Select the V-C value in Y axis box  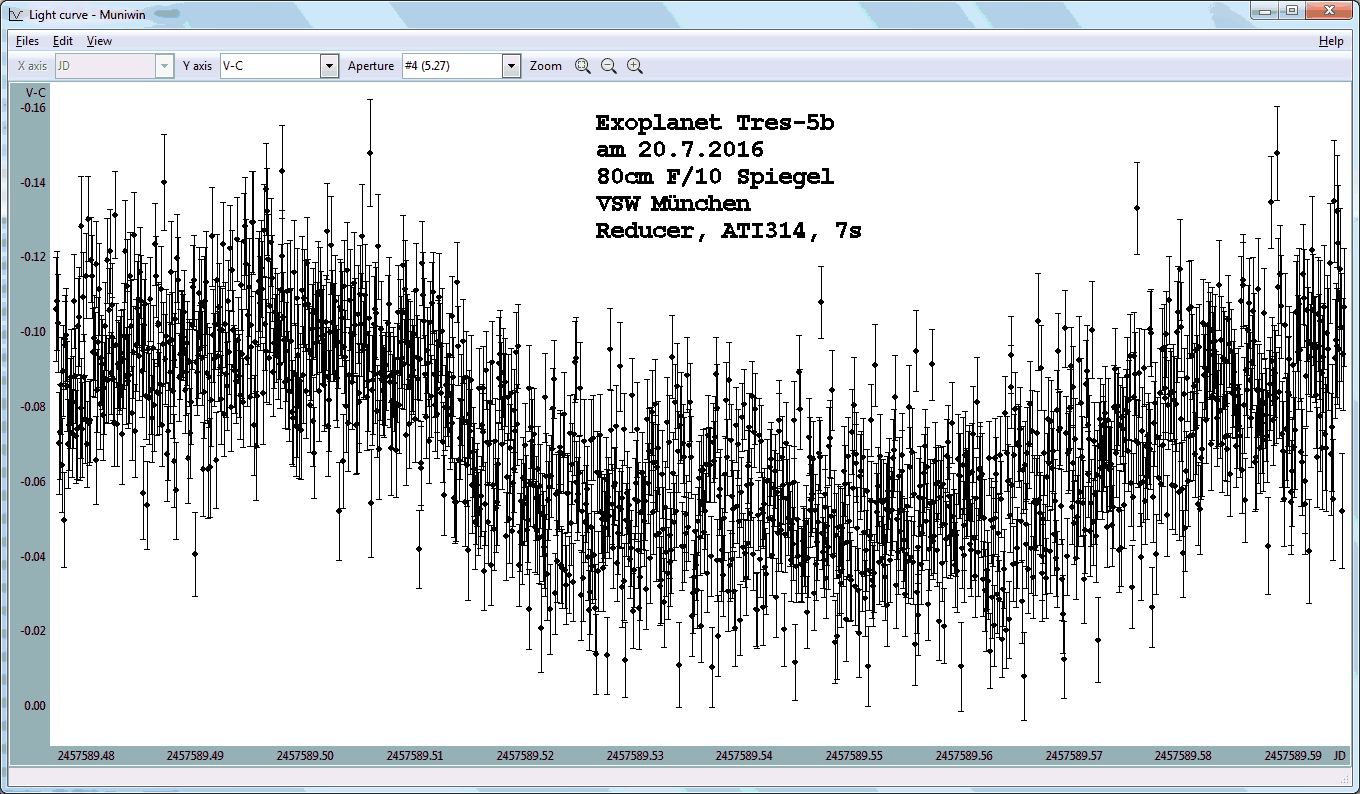coord(268,66)
